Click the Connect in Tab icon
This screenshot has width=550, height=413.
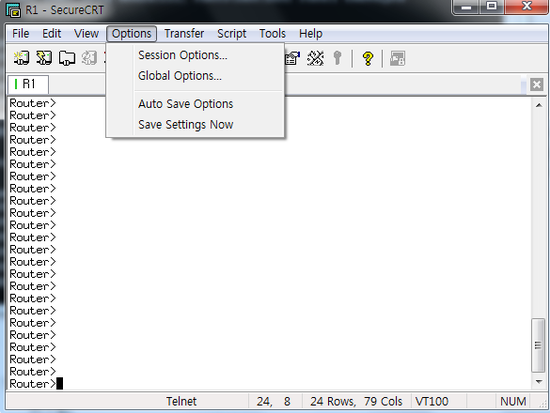[67, 58]
